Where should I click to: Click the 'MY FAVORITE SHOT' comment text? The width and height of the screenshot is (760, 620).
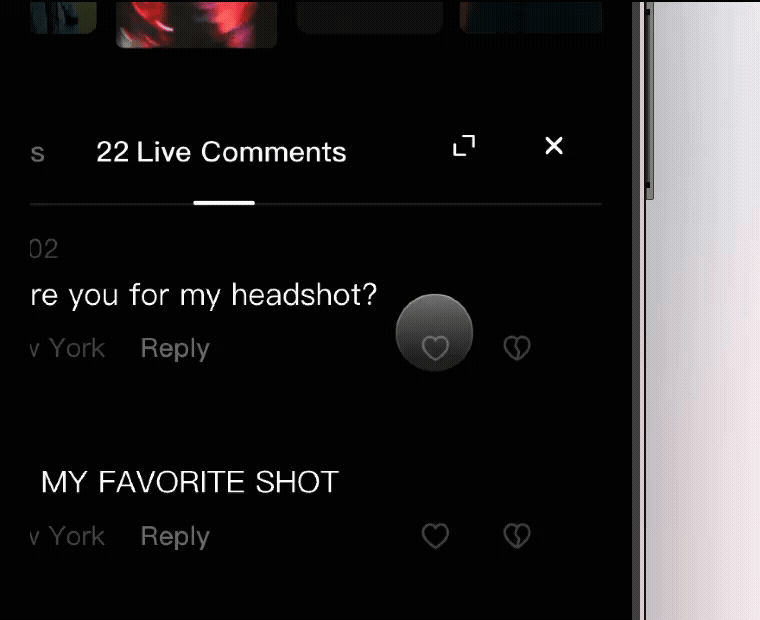coord(190,482)
